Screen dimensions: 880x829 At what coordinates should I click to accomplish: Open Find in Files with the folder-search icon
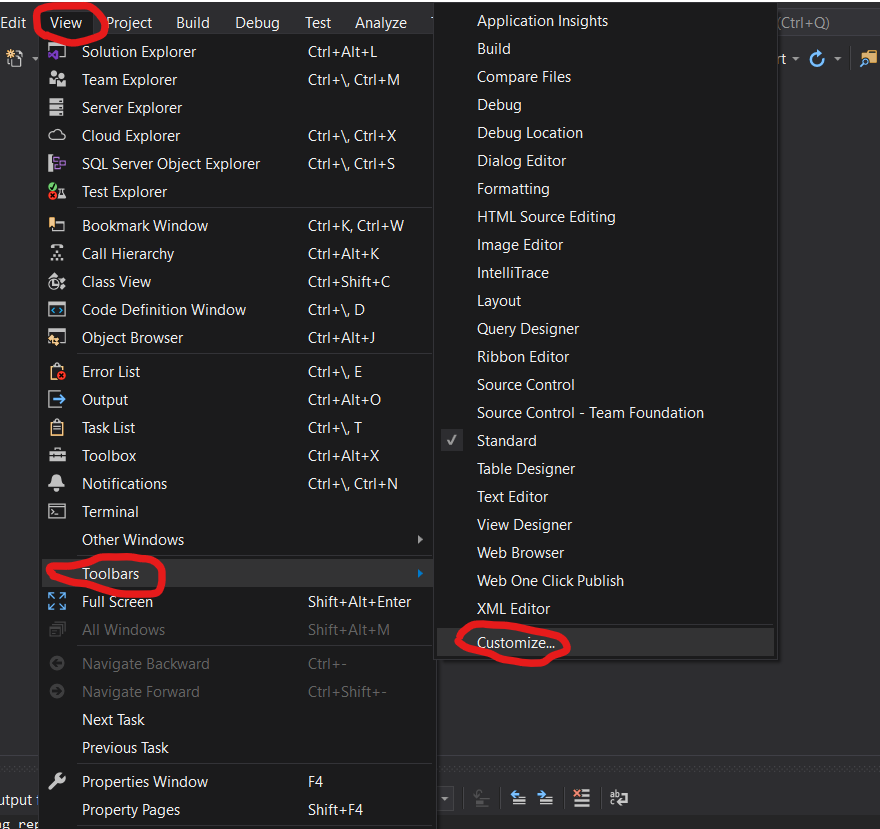[x=869, y=59]
